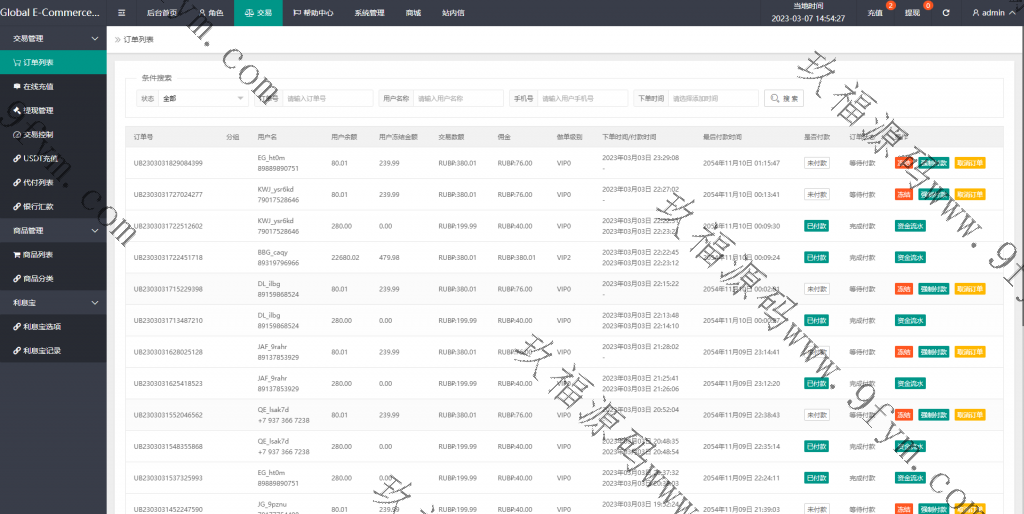The width and height of the screenshot is (1024, 514).
Task: Collapse the 利息宝 sidebar section
Action: pyautogui.click(x=95, y=302)
